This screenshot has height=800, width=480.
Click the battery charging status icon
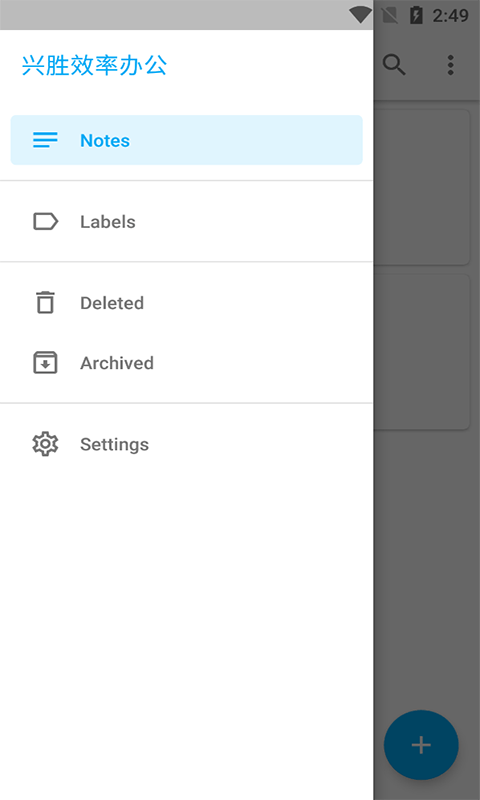tap(416, 15)
